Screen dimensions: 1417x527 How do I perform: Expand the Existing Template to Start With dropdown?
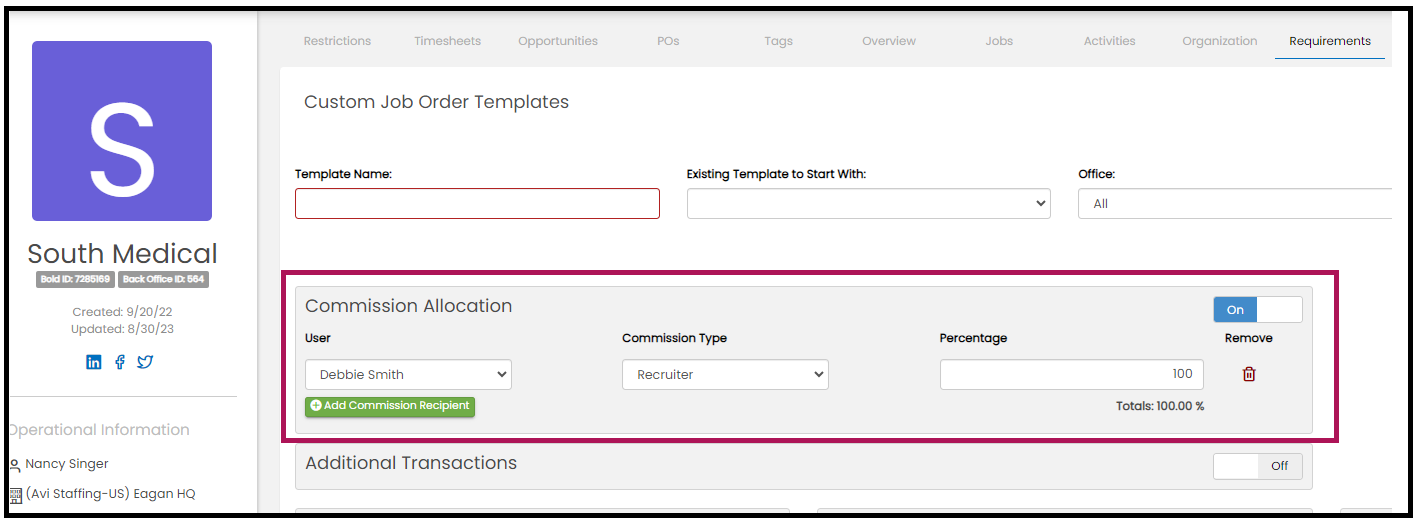868,204
